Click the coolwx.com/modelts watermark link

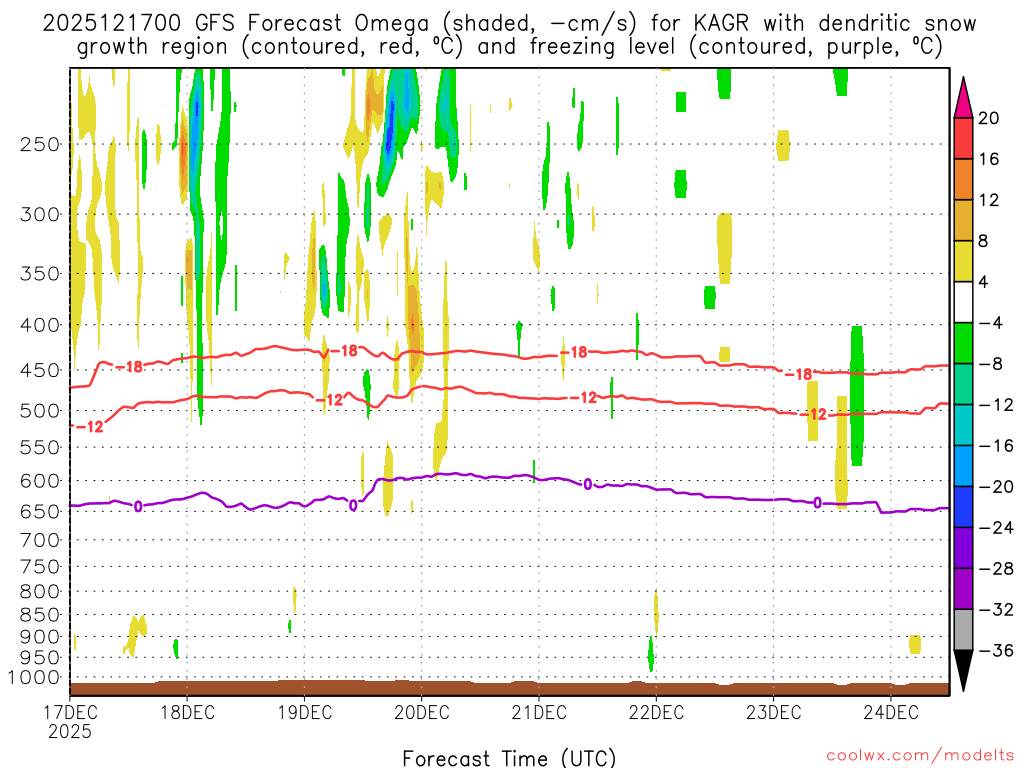(919, 758)
